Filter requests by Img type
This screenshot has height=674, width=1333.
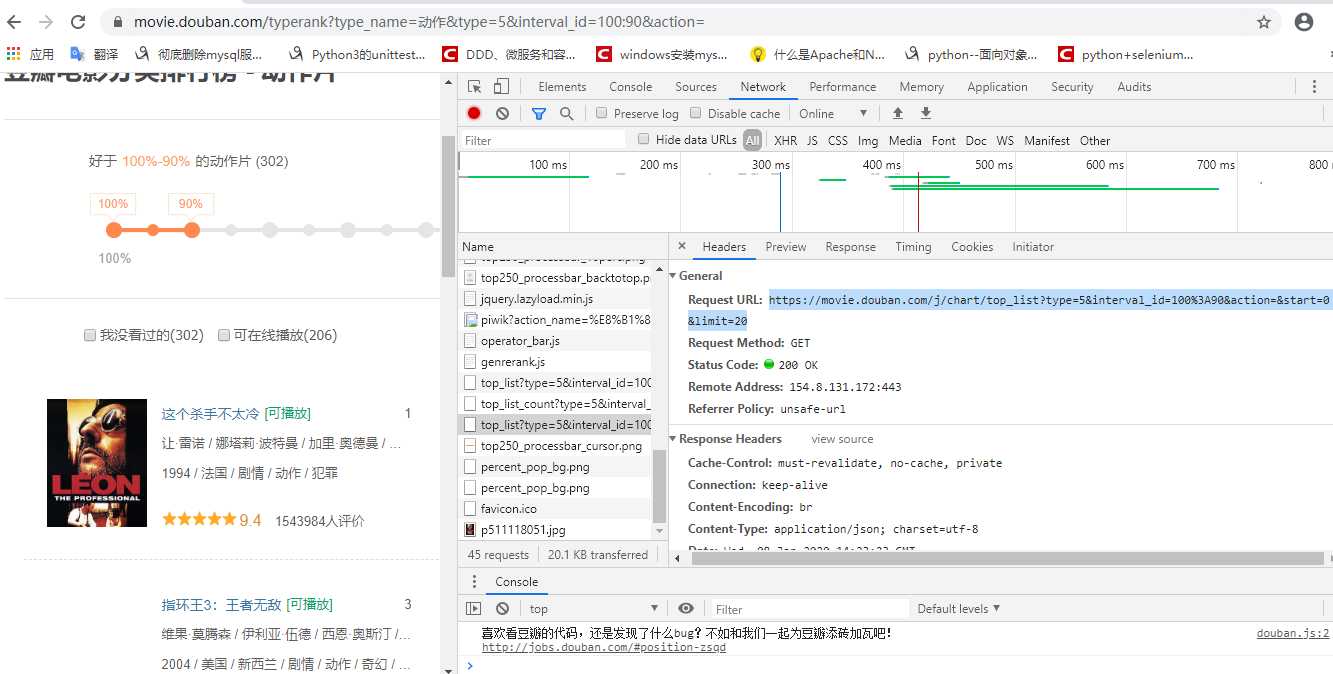pos(868,140)
